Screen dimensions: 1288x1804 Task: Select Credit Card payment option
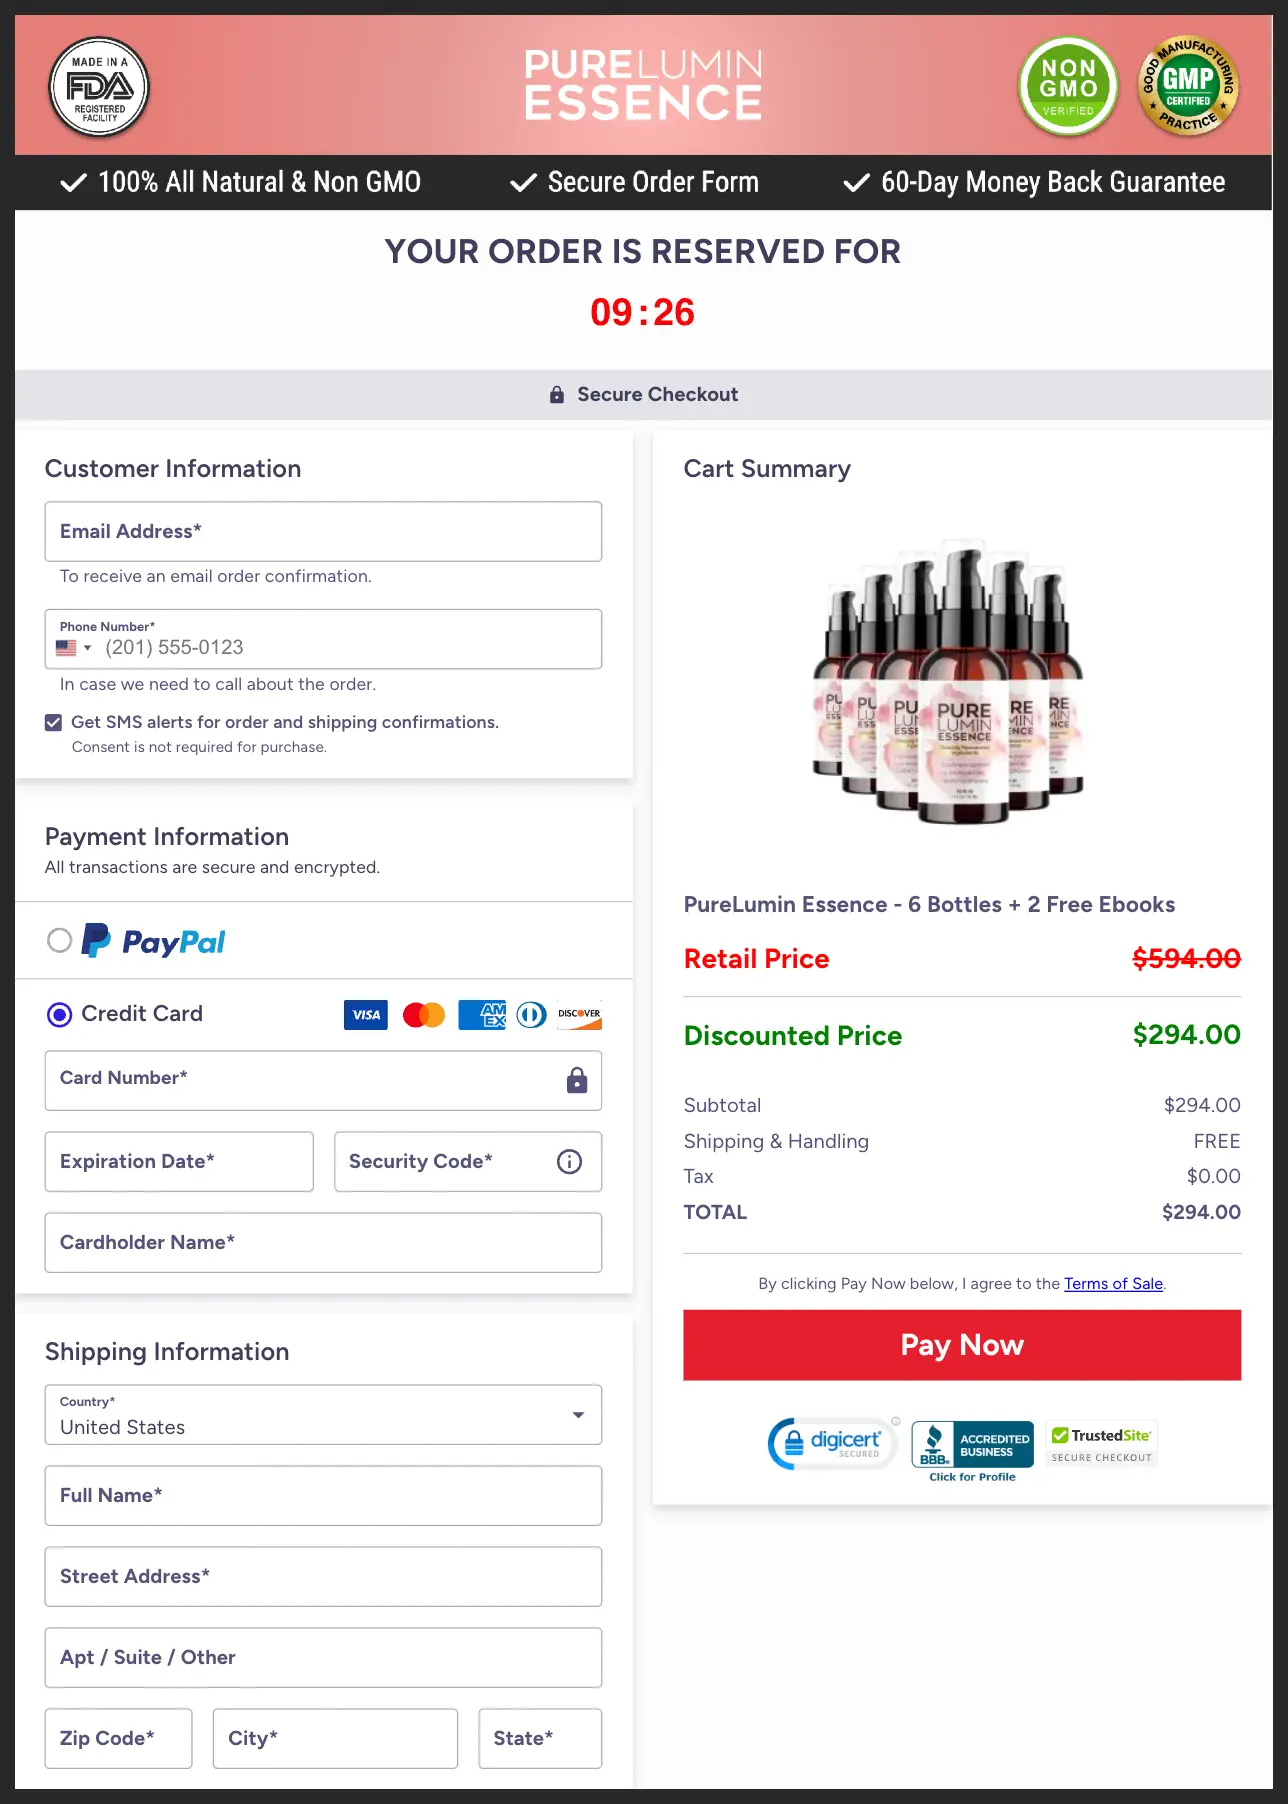(59, 1014)
